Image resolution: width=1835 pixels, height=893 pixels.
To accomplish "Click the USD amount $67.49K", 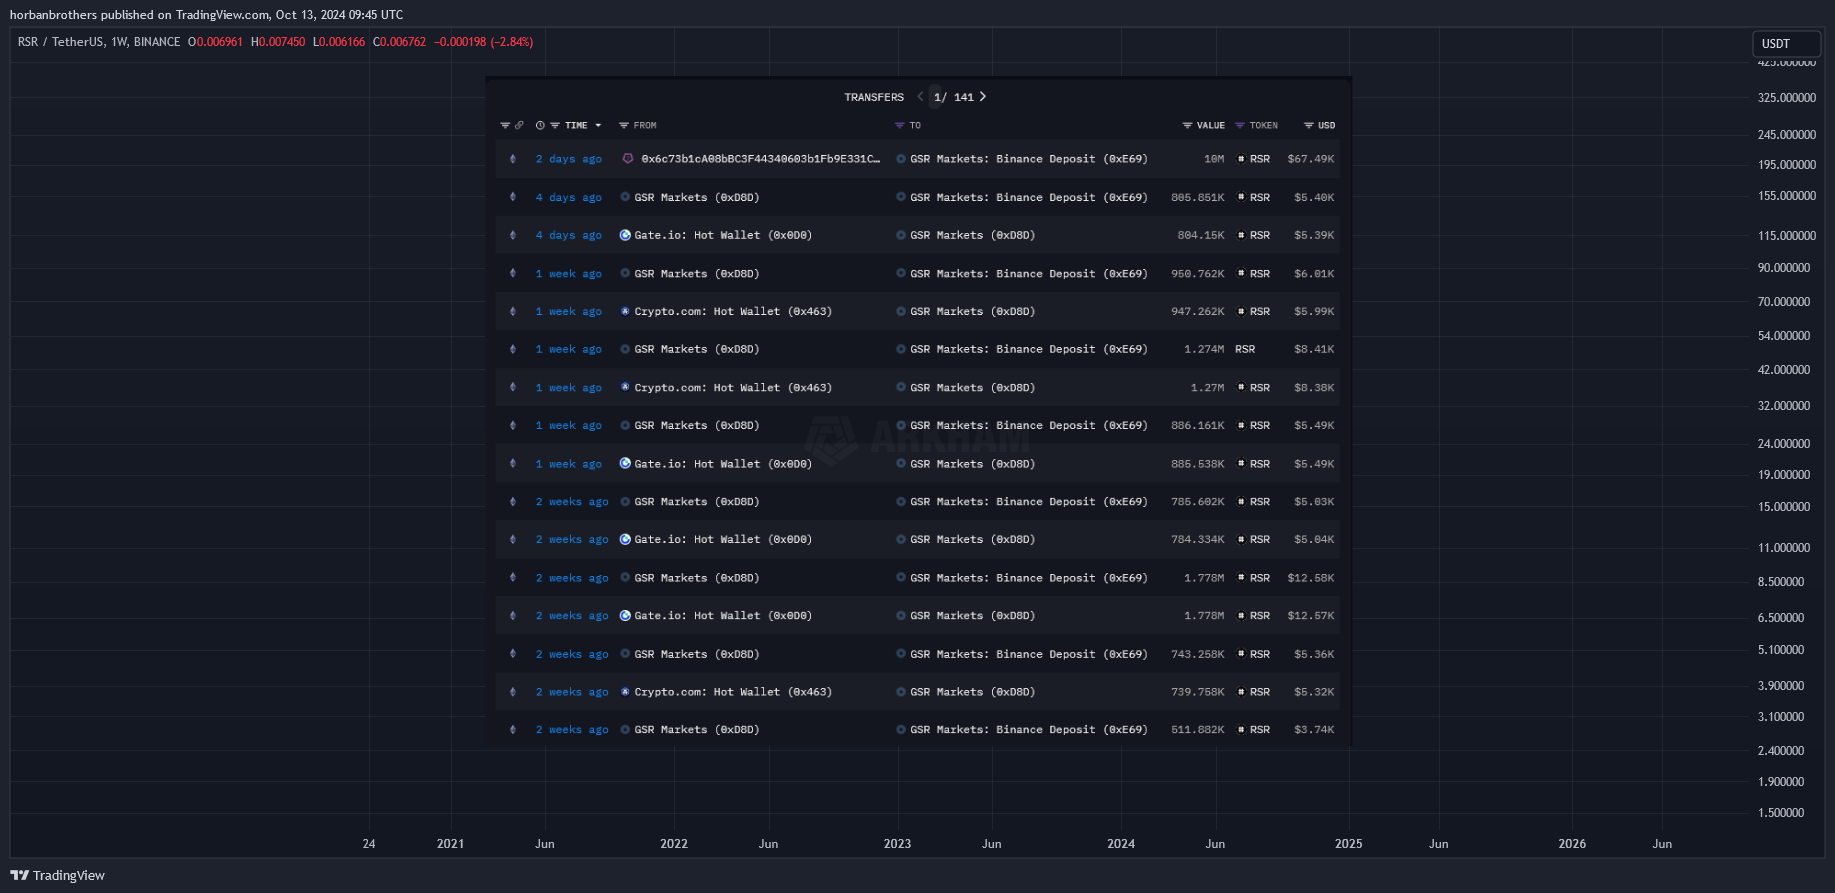I will tap(1311, 159).
